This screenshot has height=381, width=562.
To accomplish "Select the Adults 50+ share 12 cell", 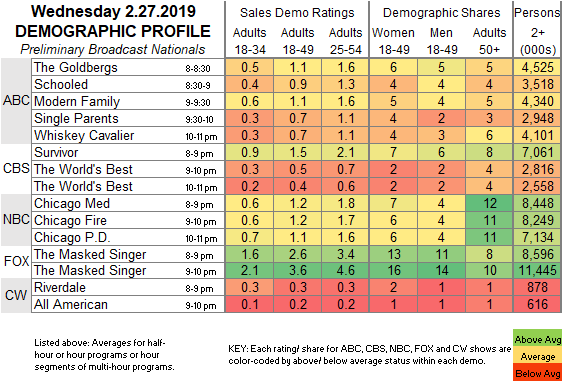I will (489, 203).
